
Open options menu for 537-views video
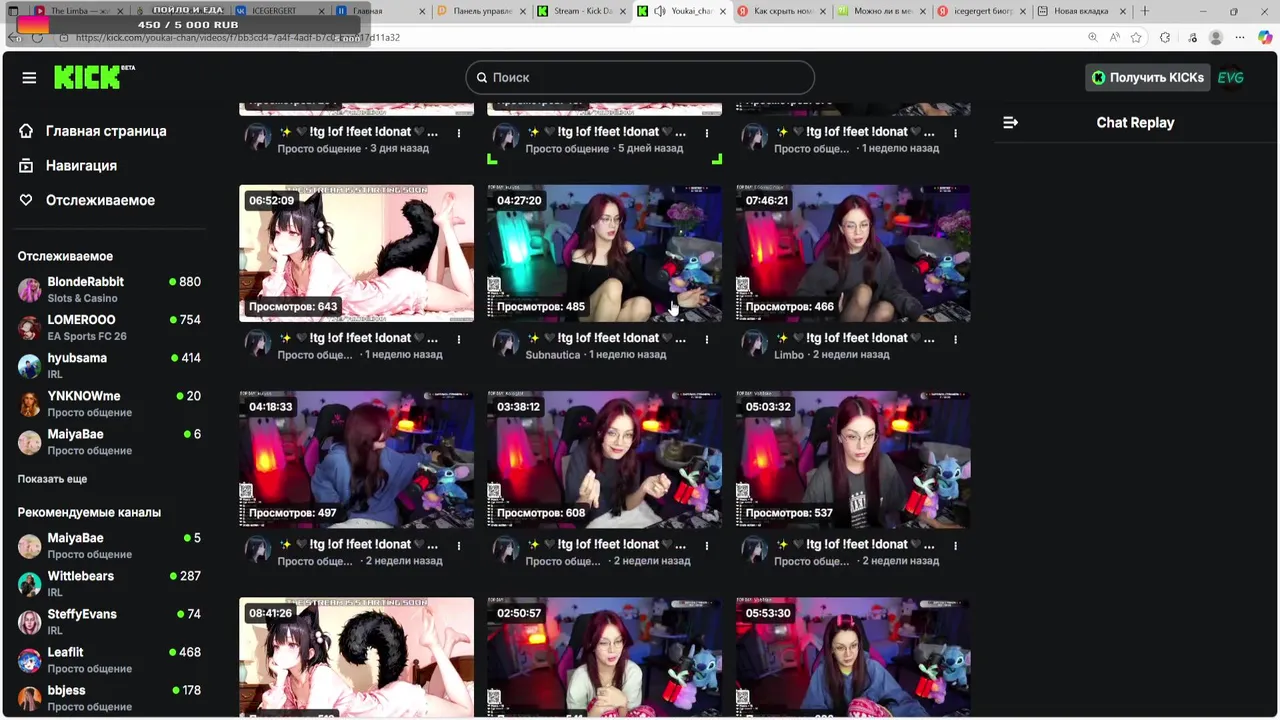[955, 545]
